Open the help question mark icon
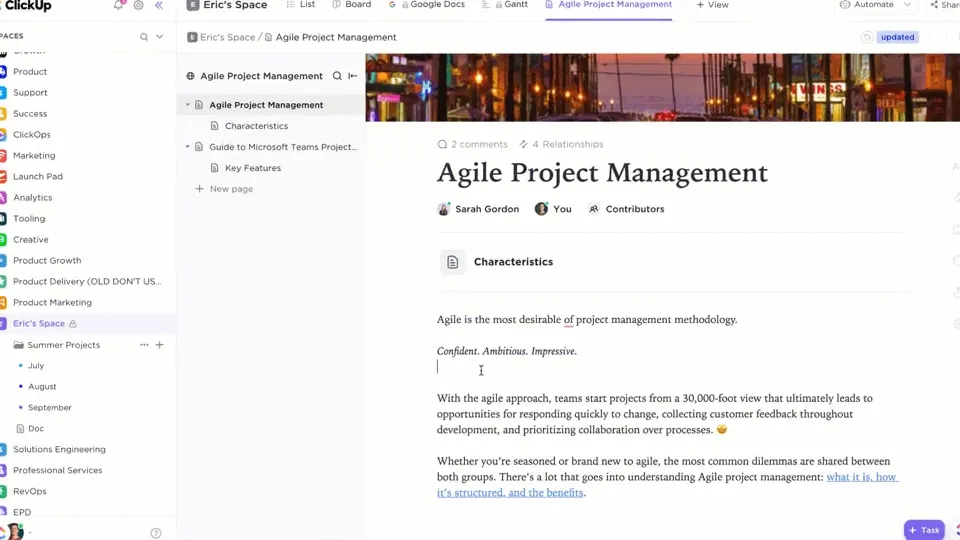Viewport: 960px width, 540px height. 156,533
